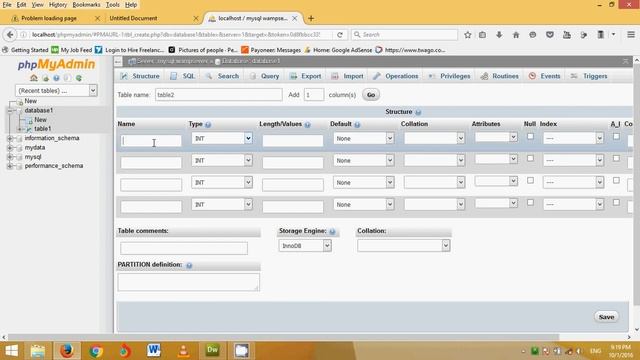The height and width of the screenshot is (360, 640).
Task: Tick Null checkbox in fourth column row
Action: [x=530, y=202]
